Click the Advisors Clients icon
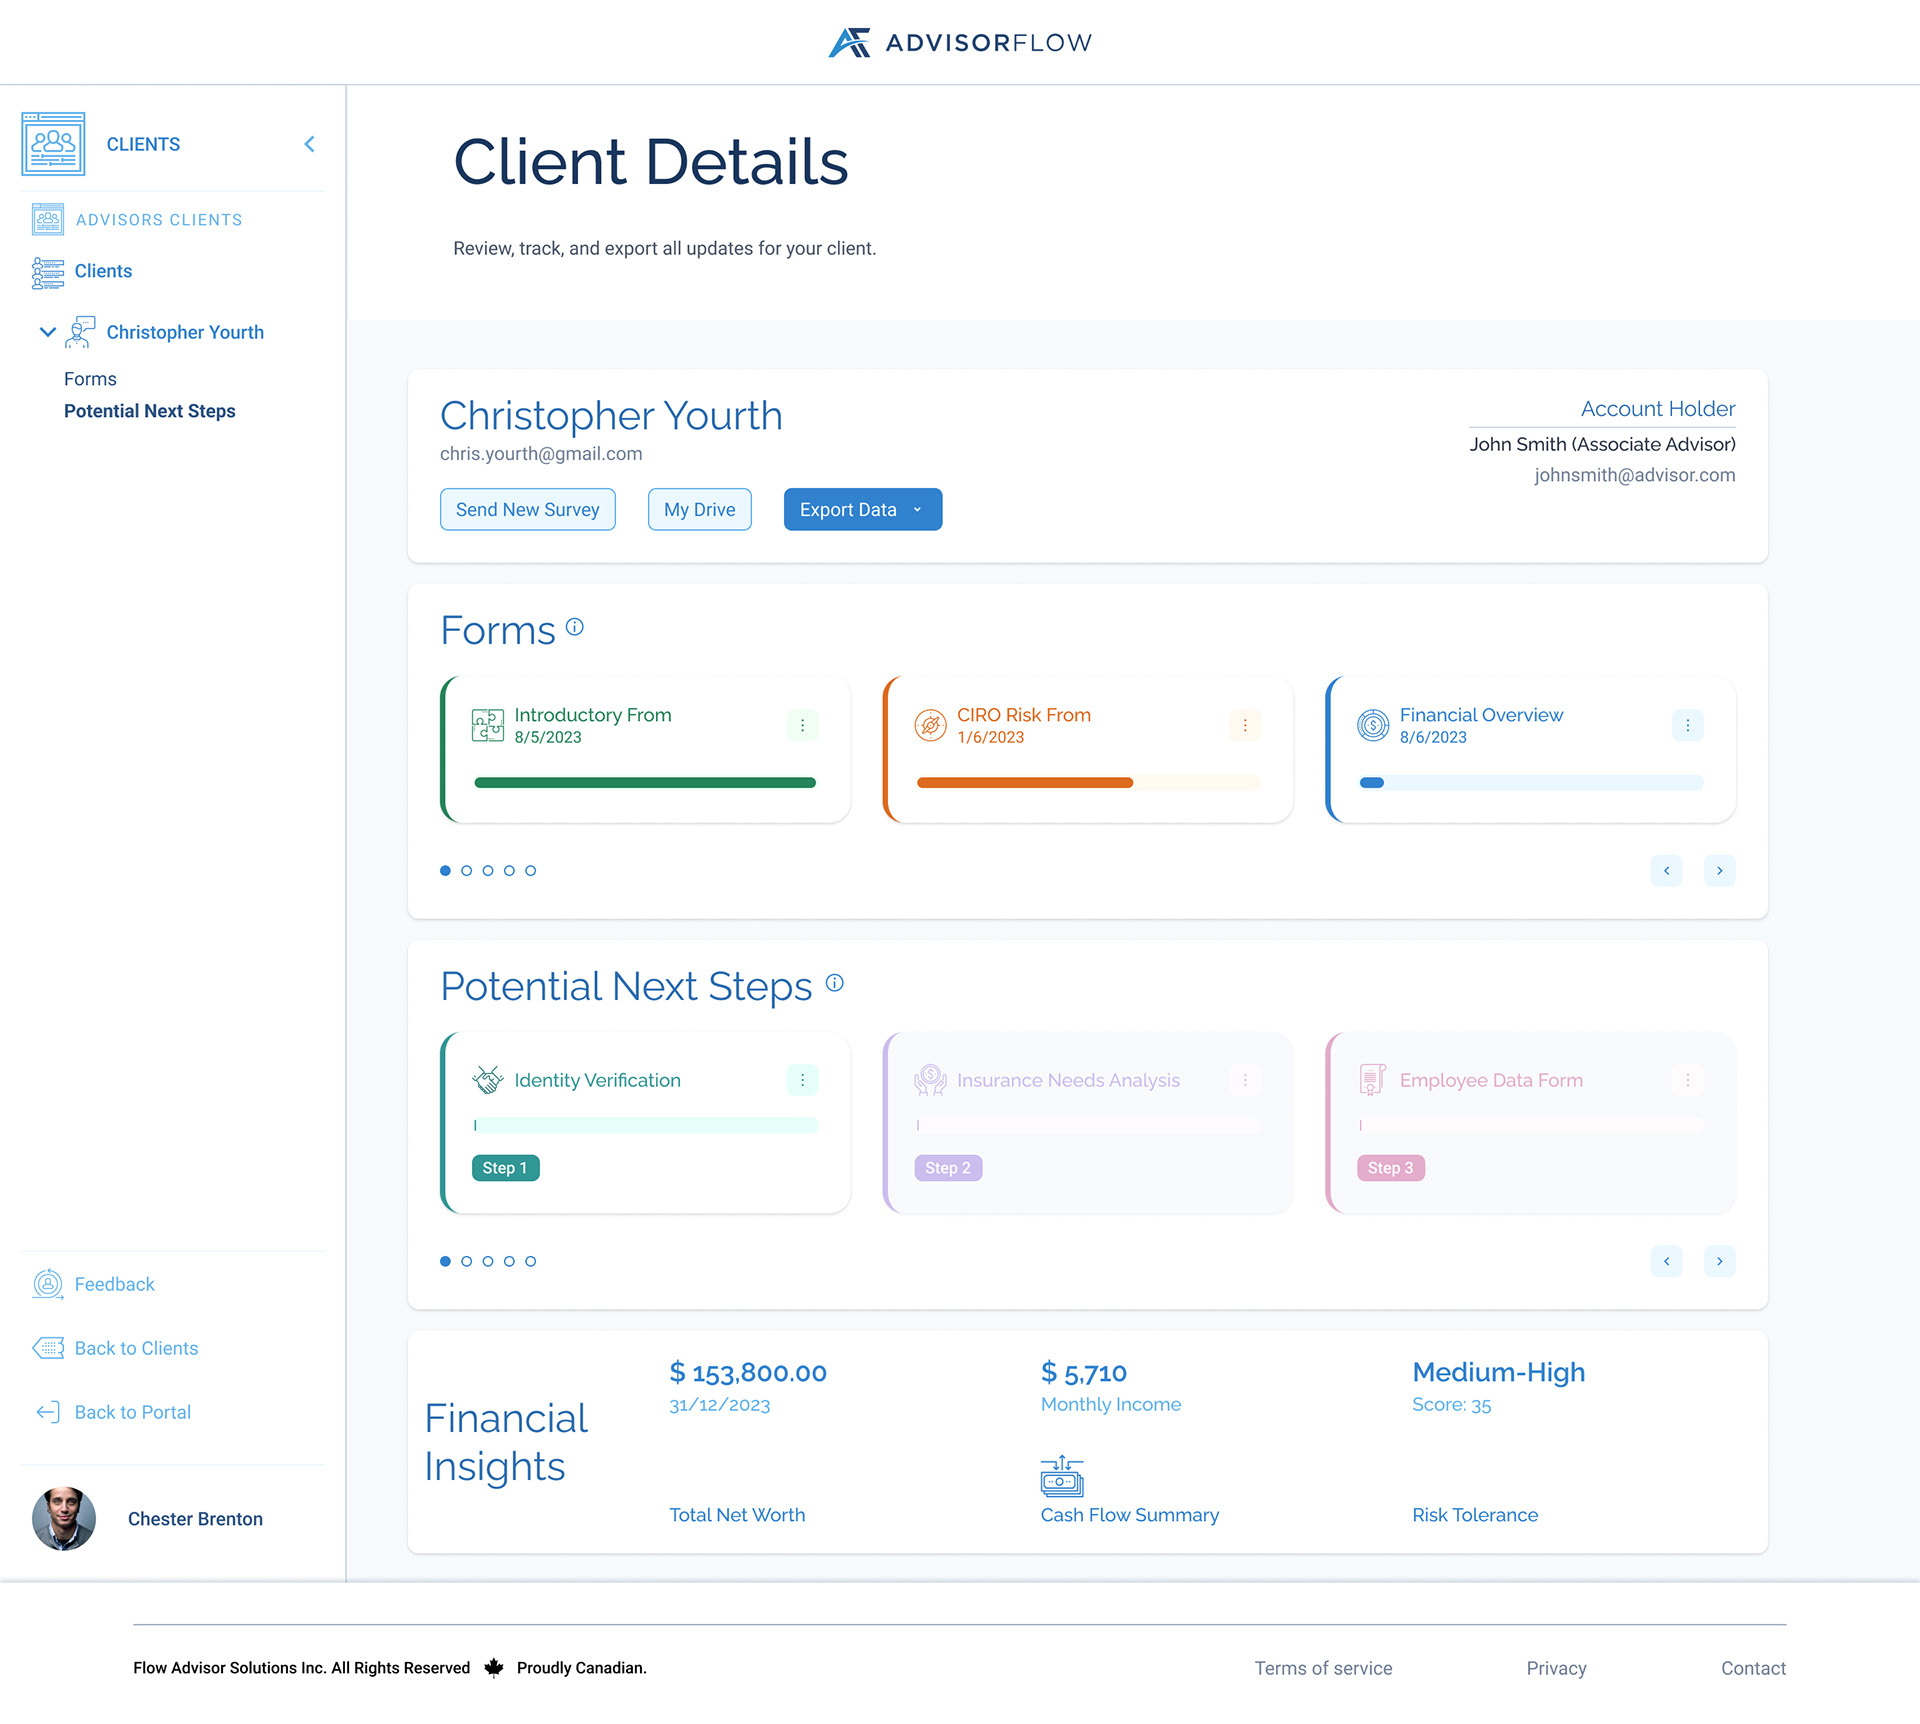 coord(47,219)
